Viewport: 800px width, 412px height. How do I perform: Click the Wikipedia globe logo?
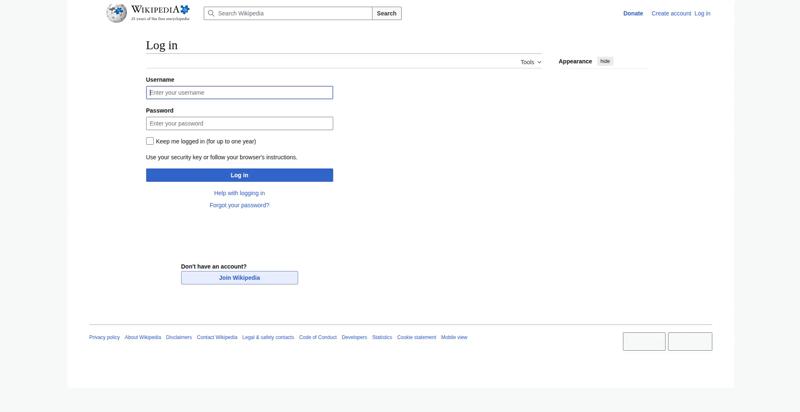point(117,13)
